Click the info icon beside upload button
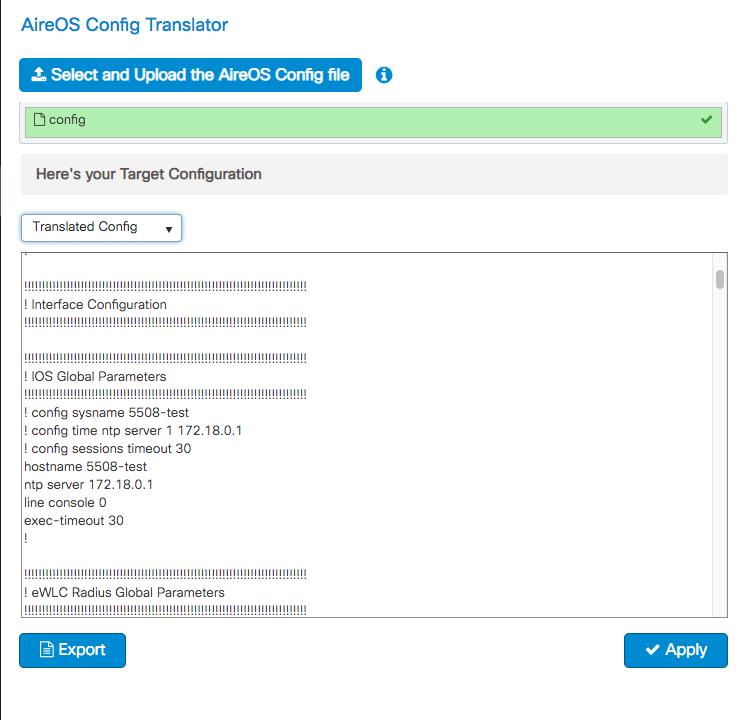The image size is (748, 720). point(384,75)
